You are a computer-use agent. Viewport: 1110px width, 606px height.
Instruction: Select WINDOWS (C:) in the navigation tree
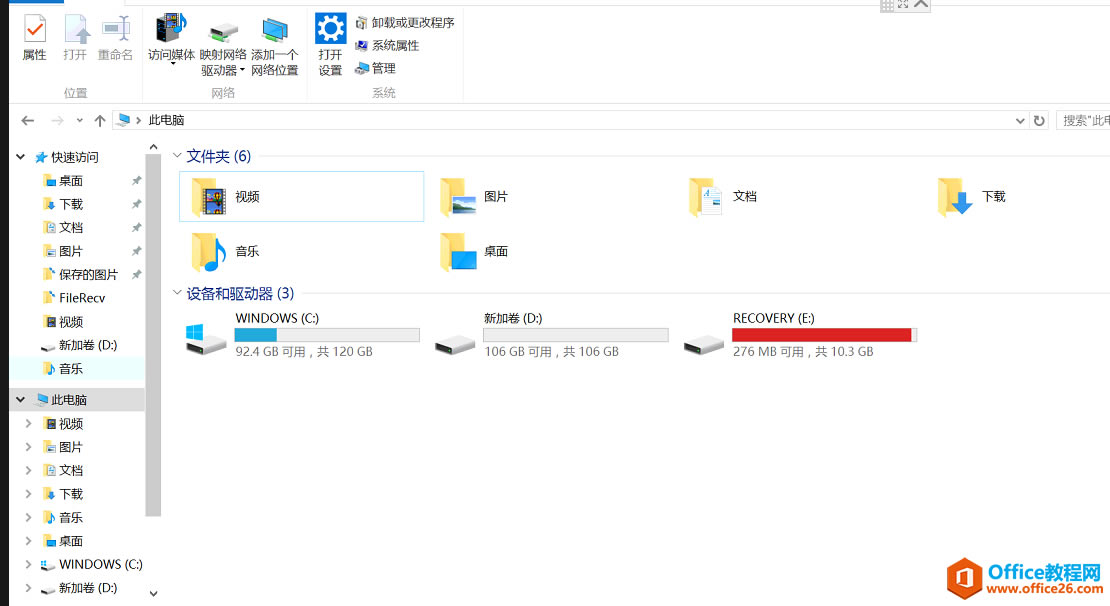[x=101, y=564]
